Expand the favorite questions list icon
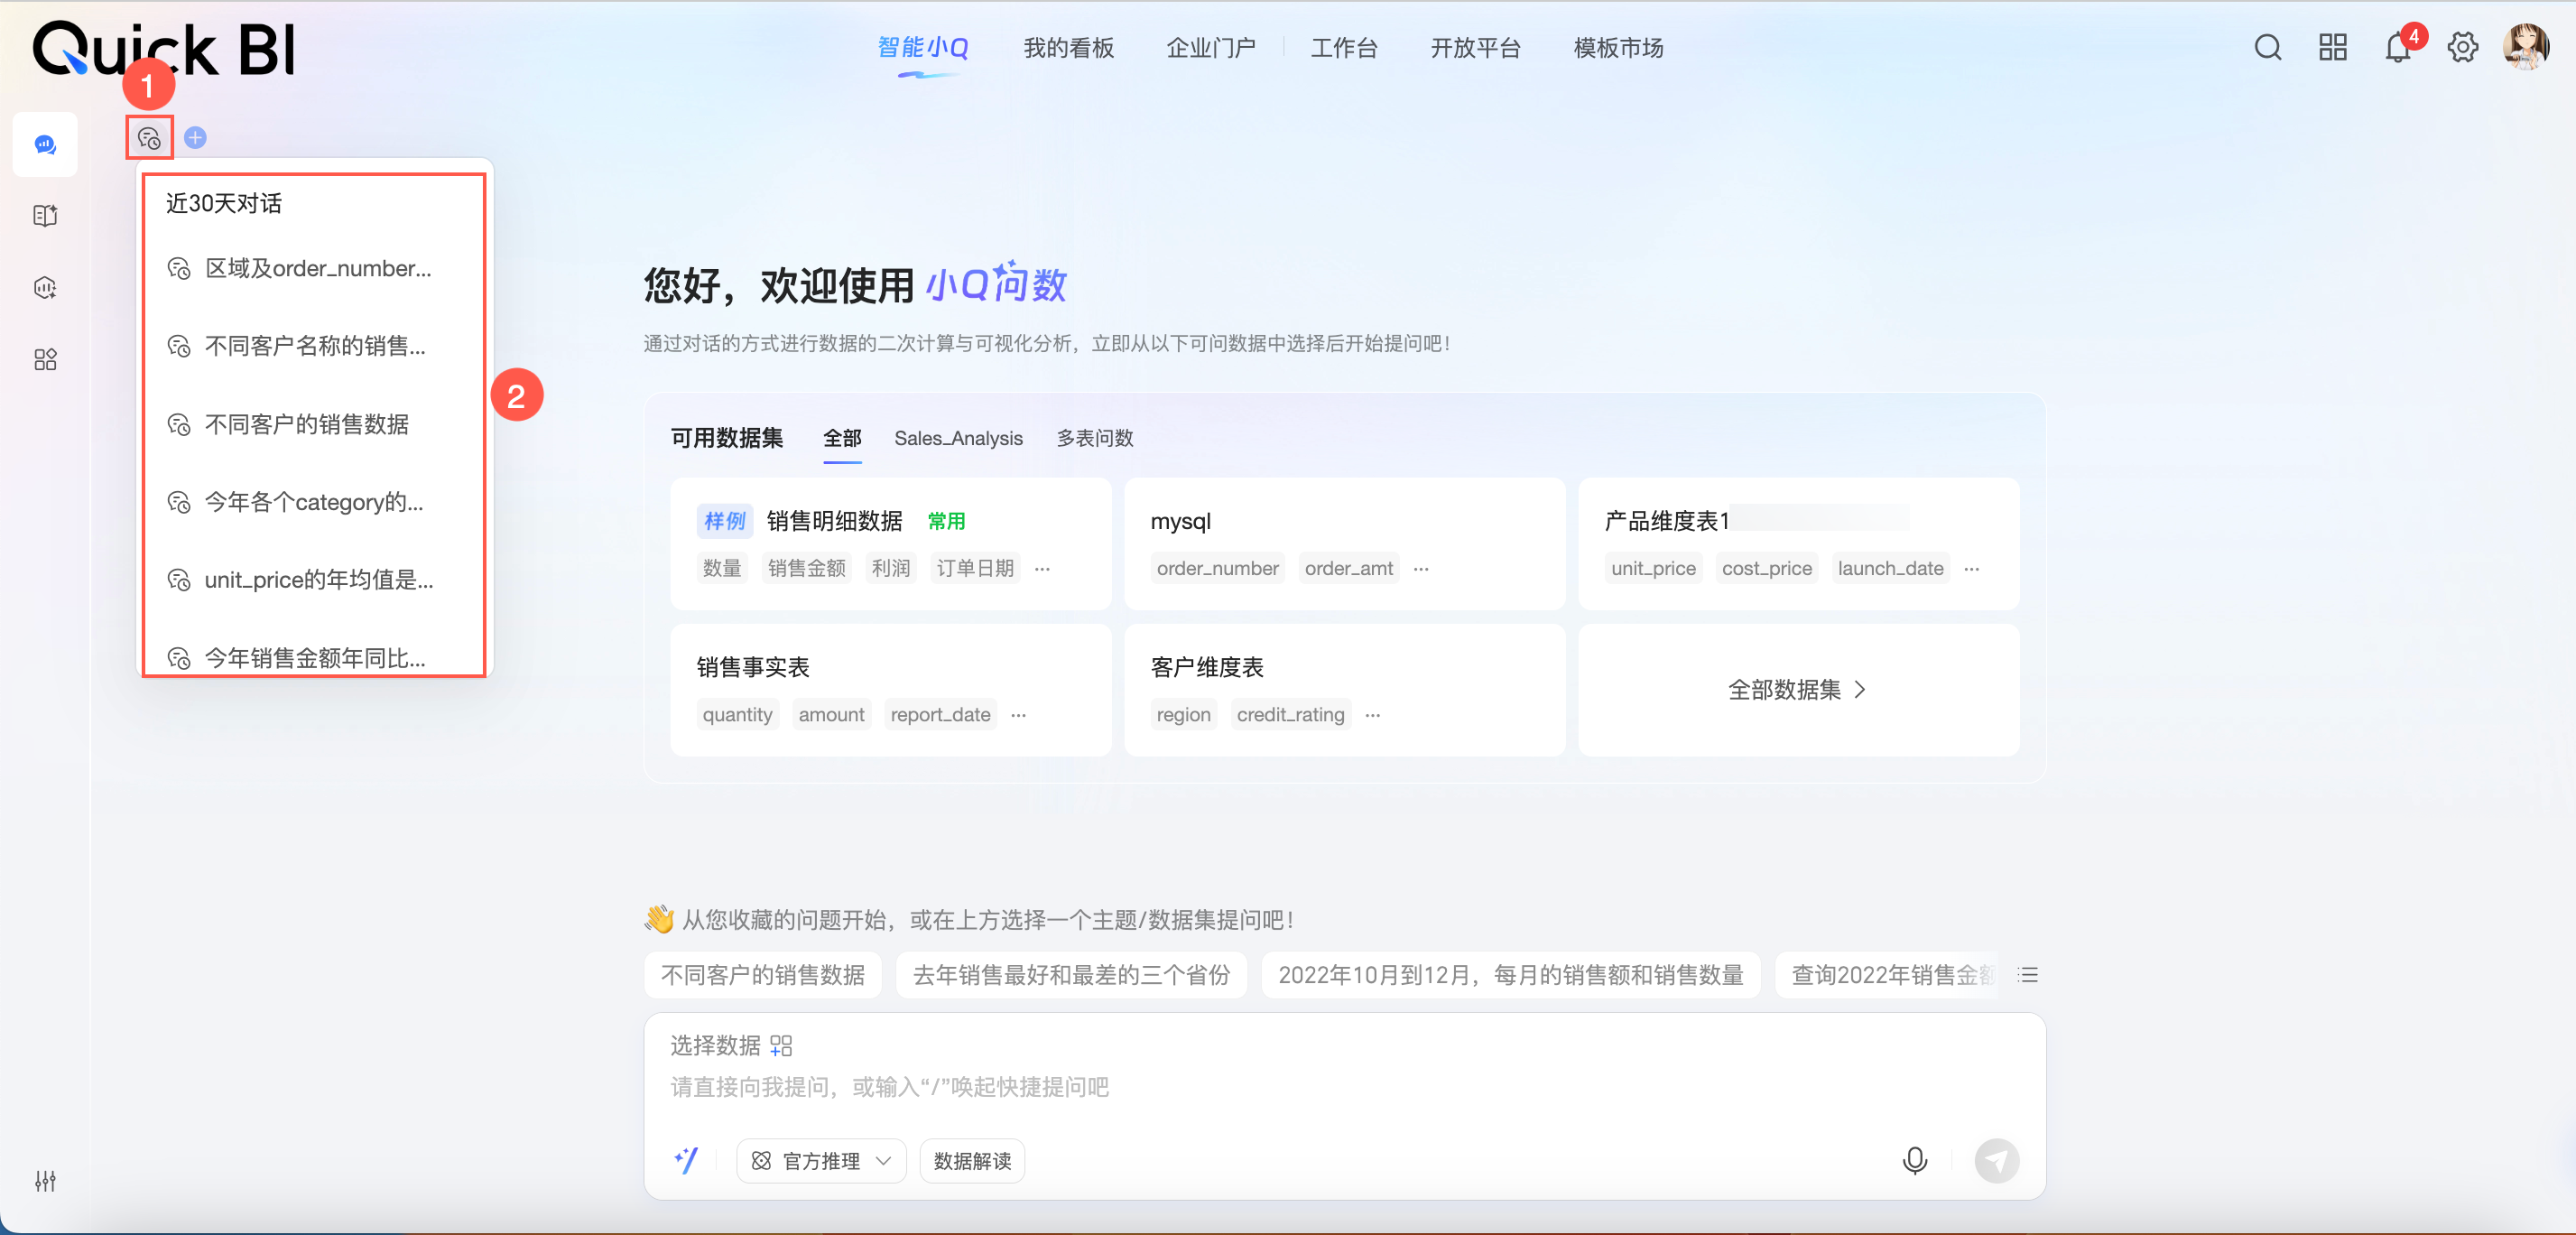Viewport: 2576px width, 1235px height. [x=2027, y=975]
